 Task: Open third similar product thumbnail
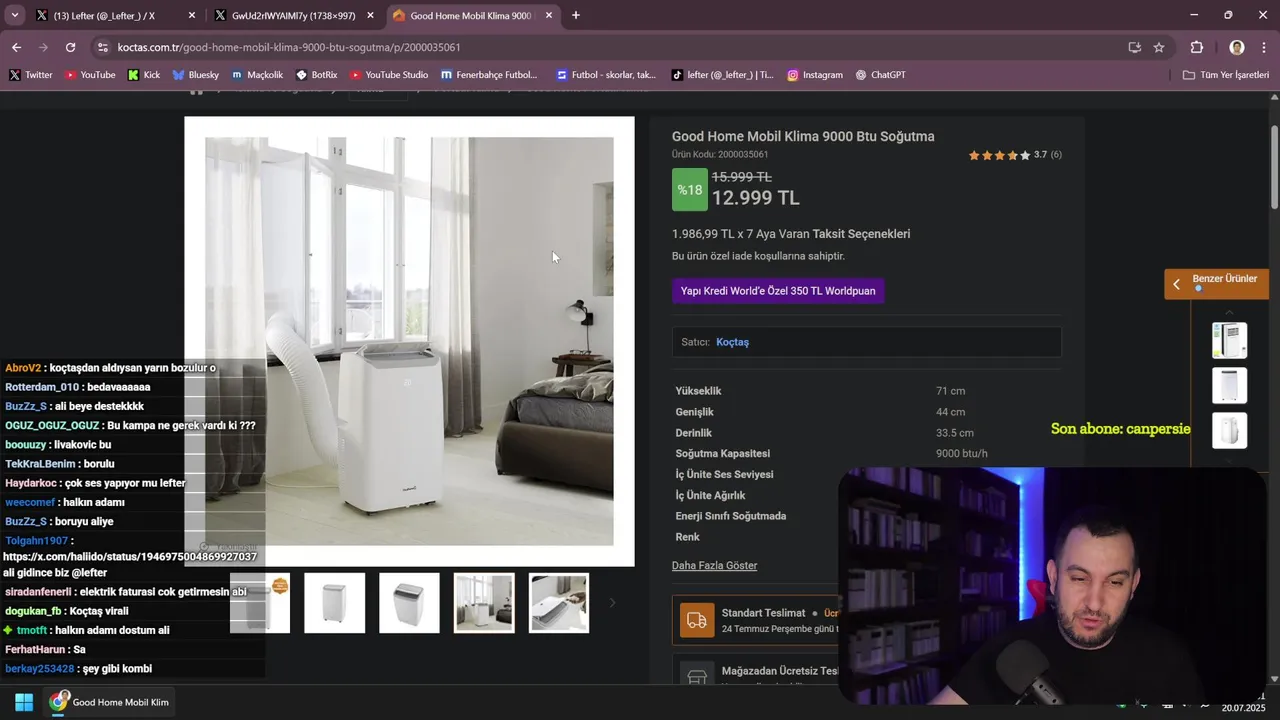tap(1229, 431)
